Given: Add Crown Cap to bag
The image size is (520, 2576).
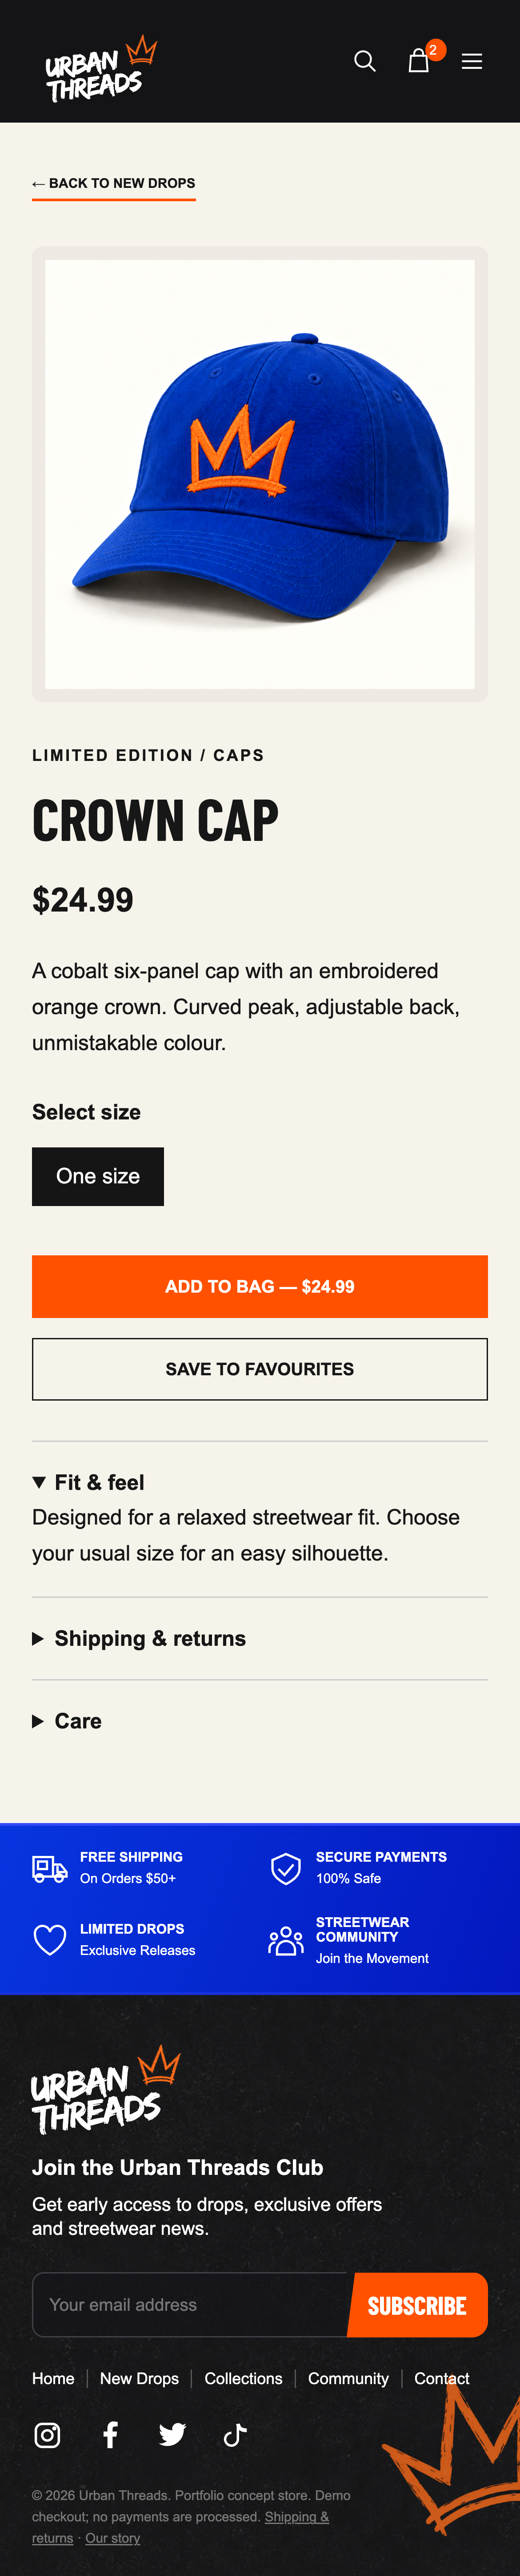Looking at the screenshot, I should click(260, 1286).
